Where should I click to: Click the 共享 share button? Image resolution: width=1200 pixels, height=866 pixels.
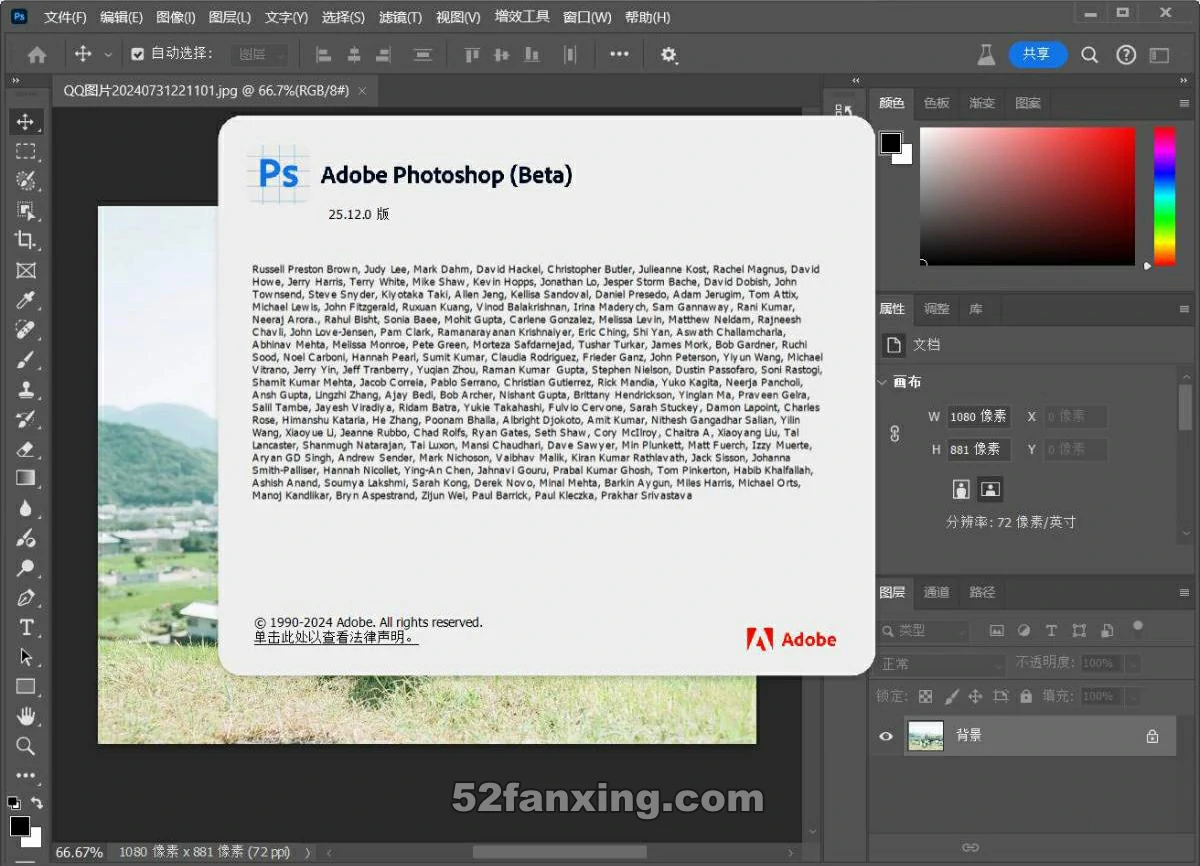[1037, 54]
